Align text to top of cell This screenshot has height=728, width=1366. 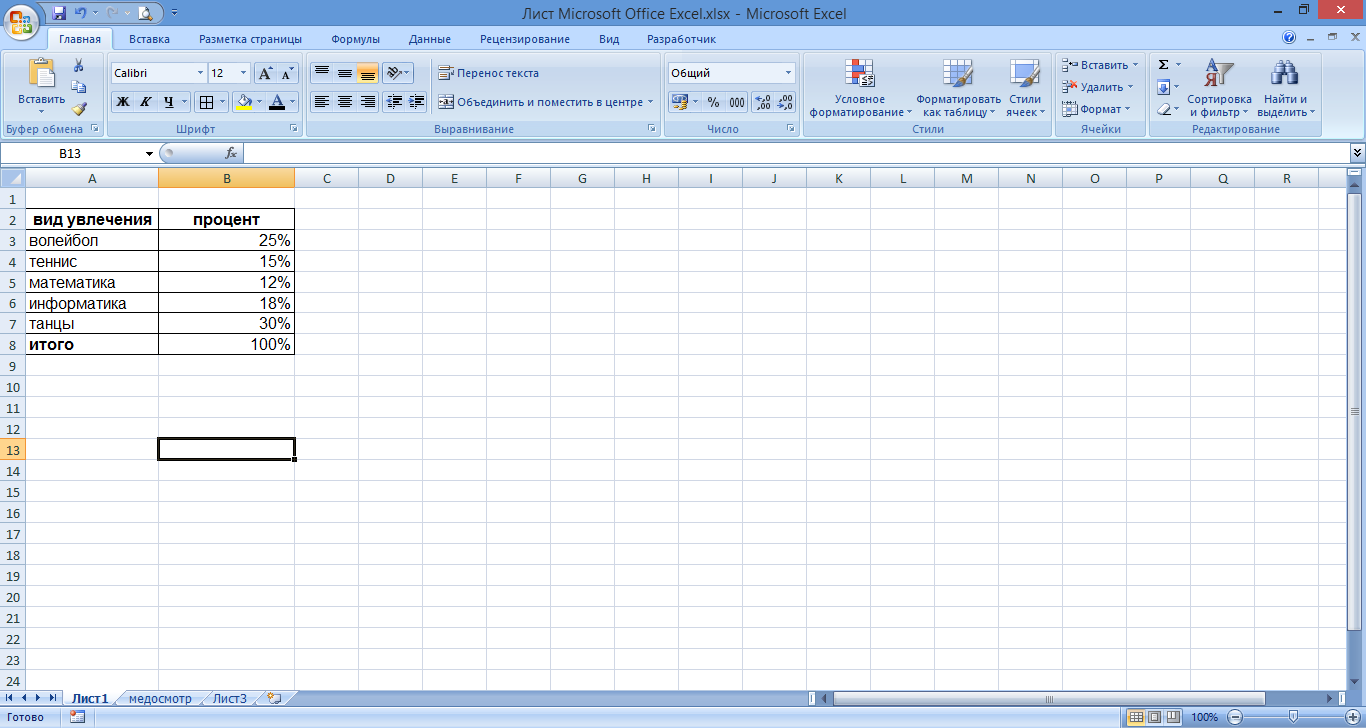pyautogui.click(x=322, y=73)
